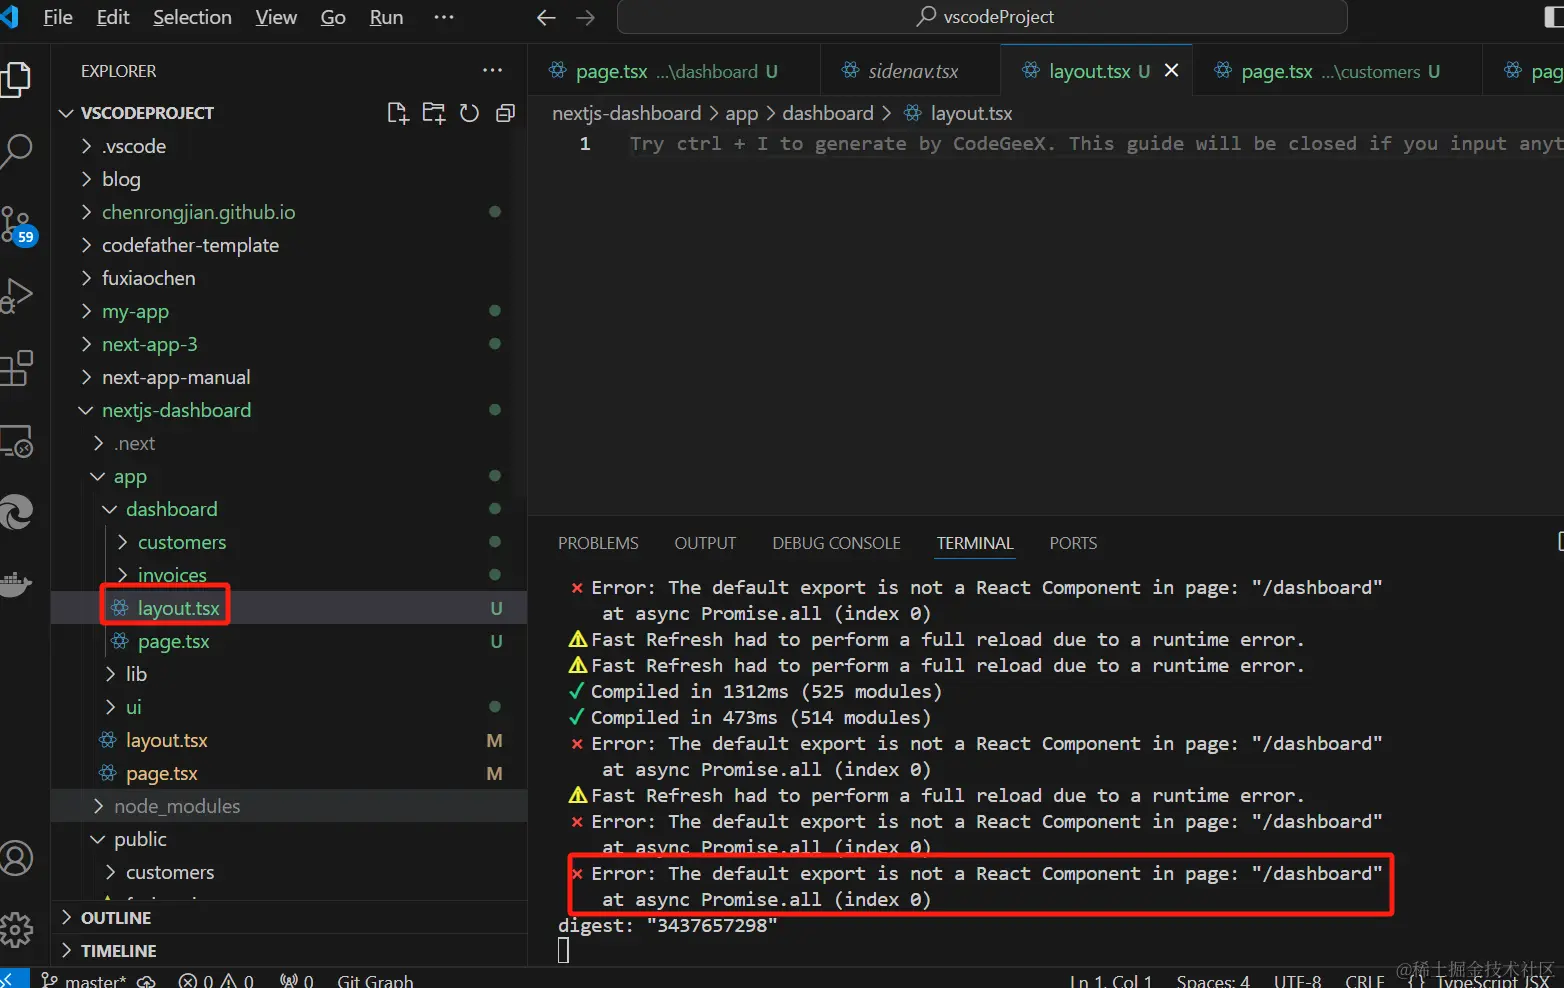Switch to page.tsx customers editor tab
Viewport: 1564px width, 988px height.
pyautogui.click(x=1337, y=71)
